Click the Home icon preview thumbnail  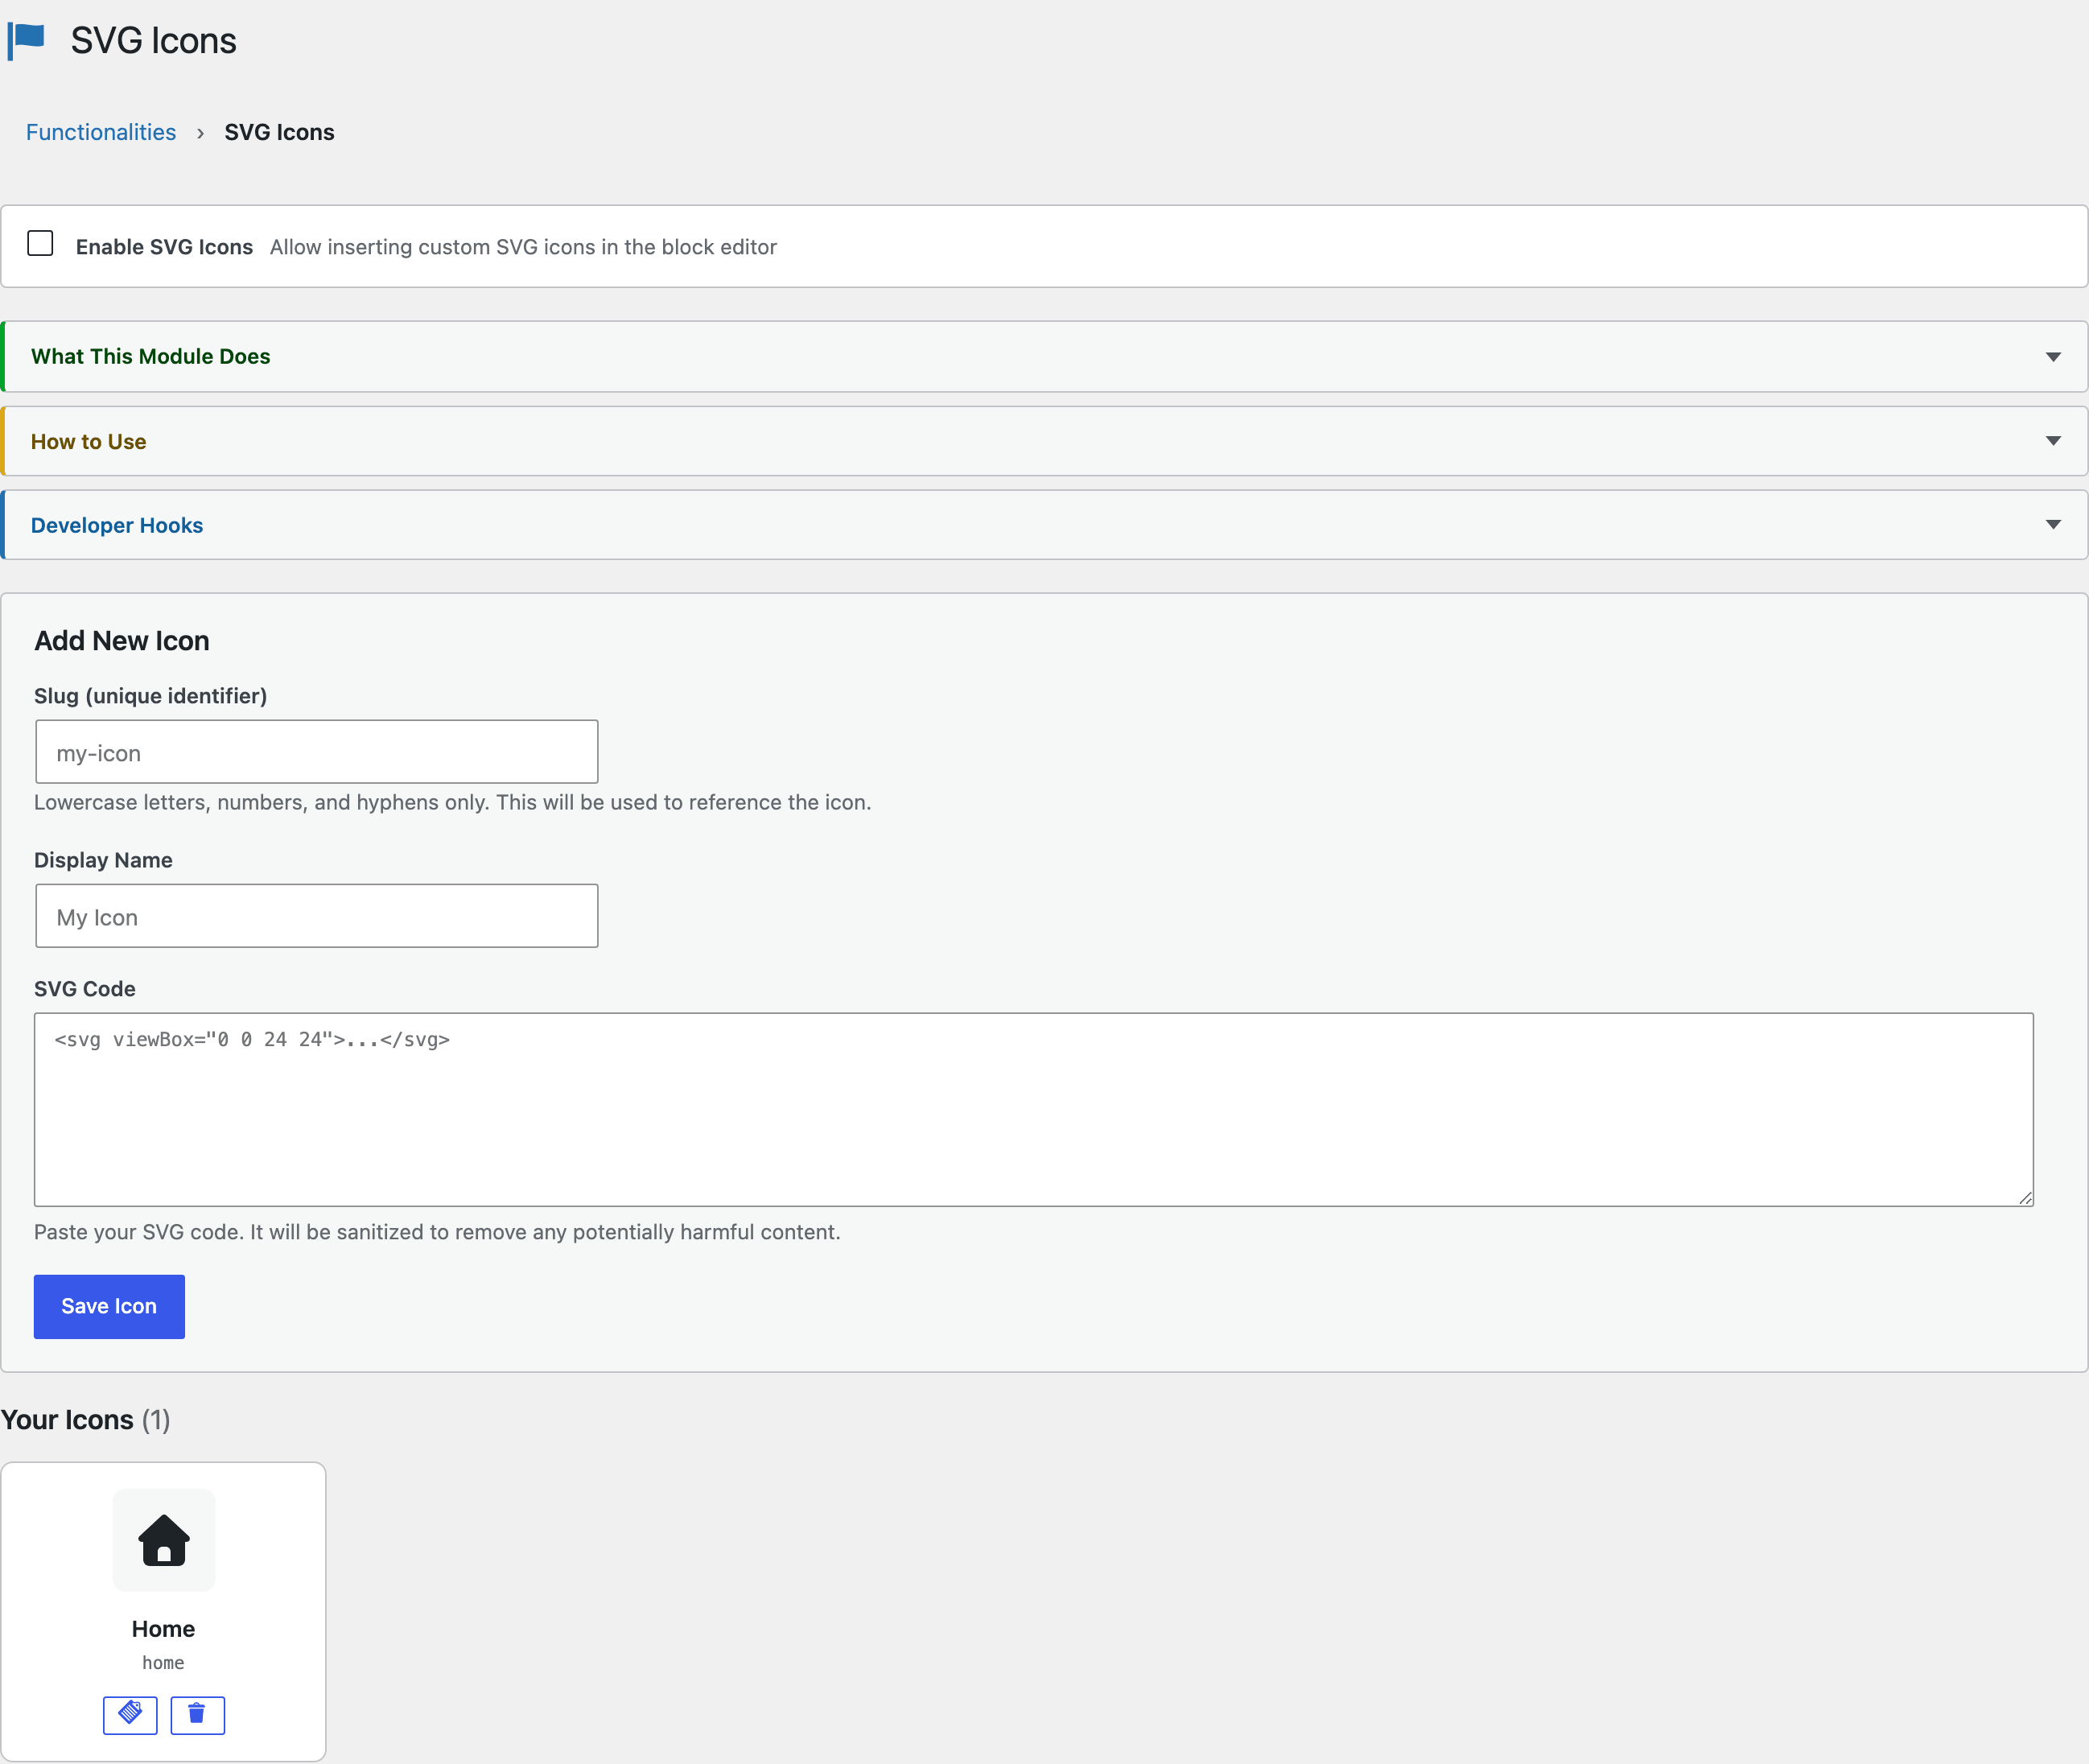point(164,1540)
